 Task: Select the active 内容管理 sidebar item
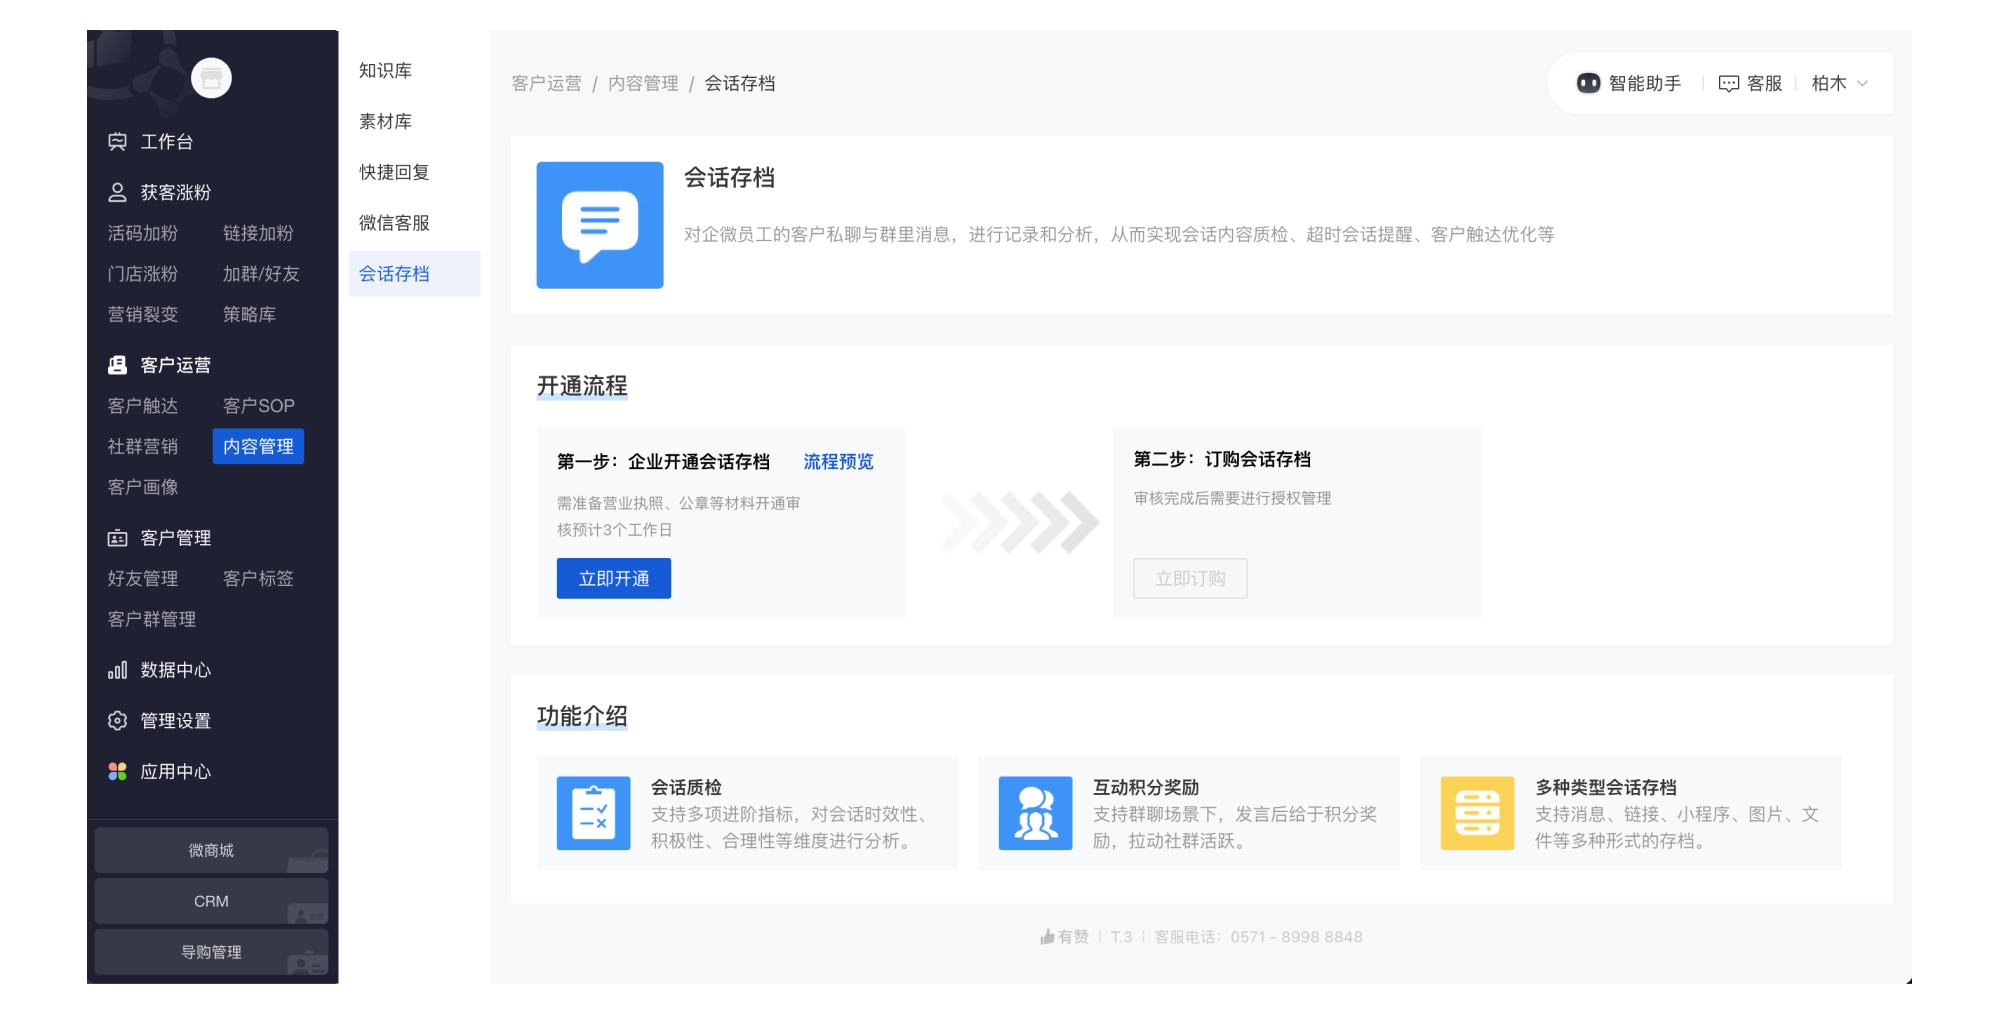[x=258, y=447]
